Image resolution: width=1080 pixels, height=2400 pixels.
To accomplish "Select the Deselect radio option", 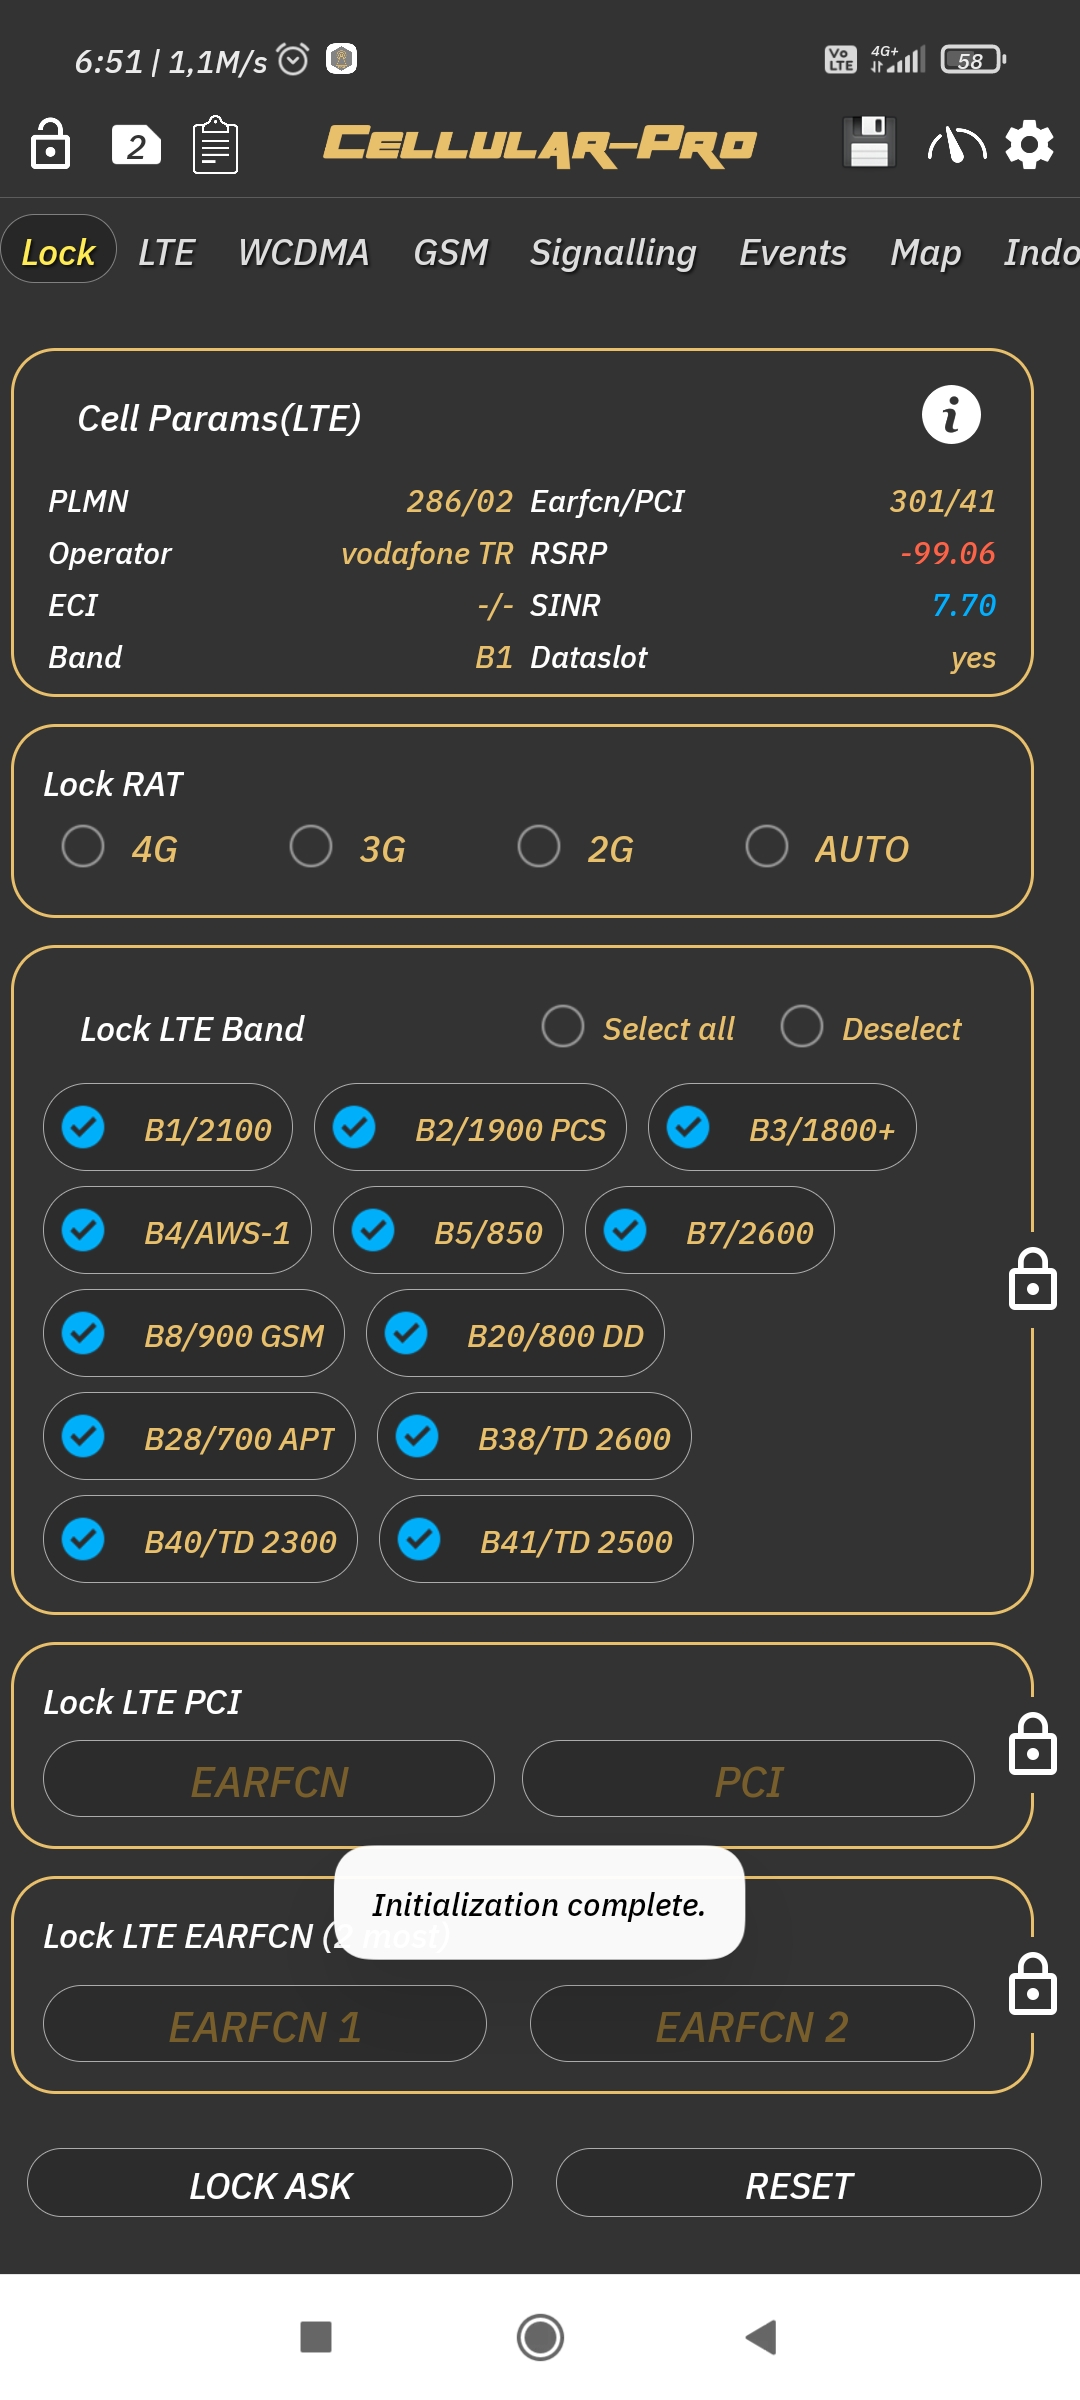I will click(x=802, y=1026).
